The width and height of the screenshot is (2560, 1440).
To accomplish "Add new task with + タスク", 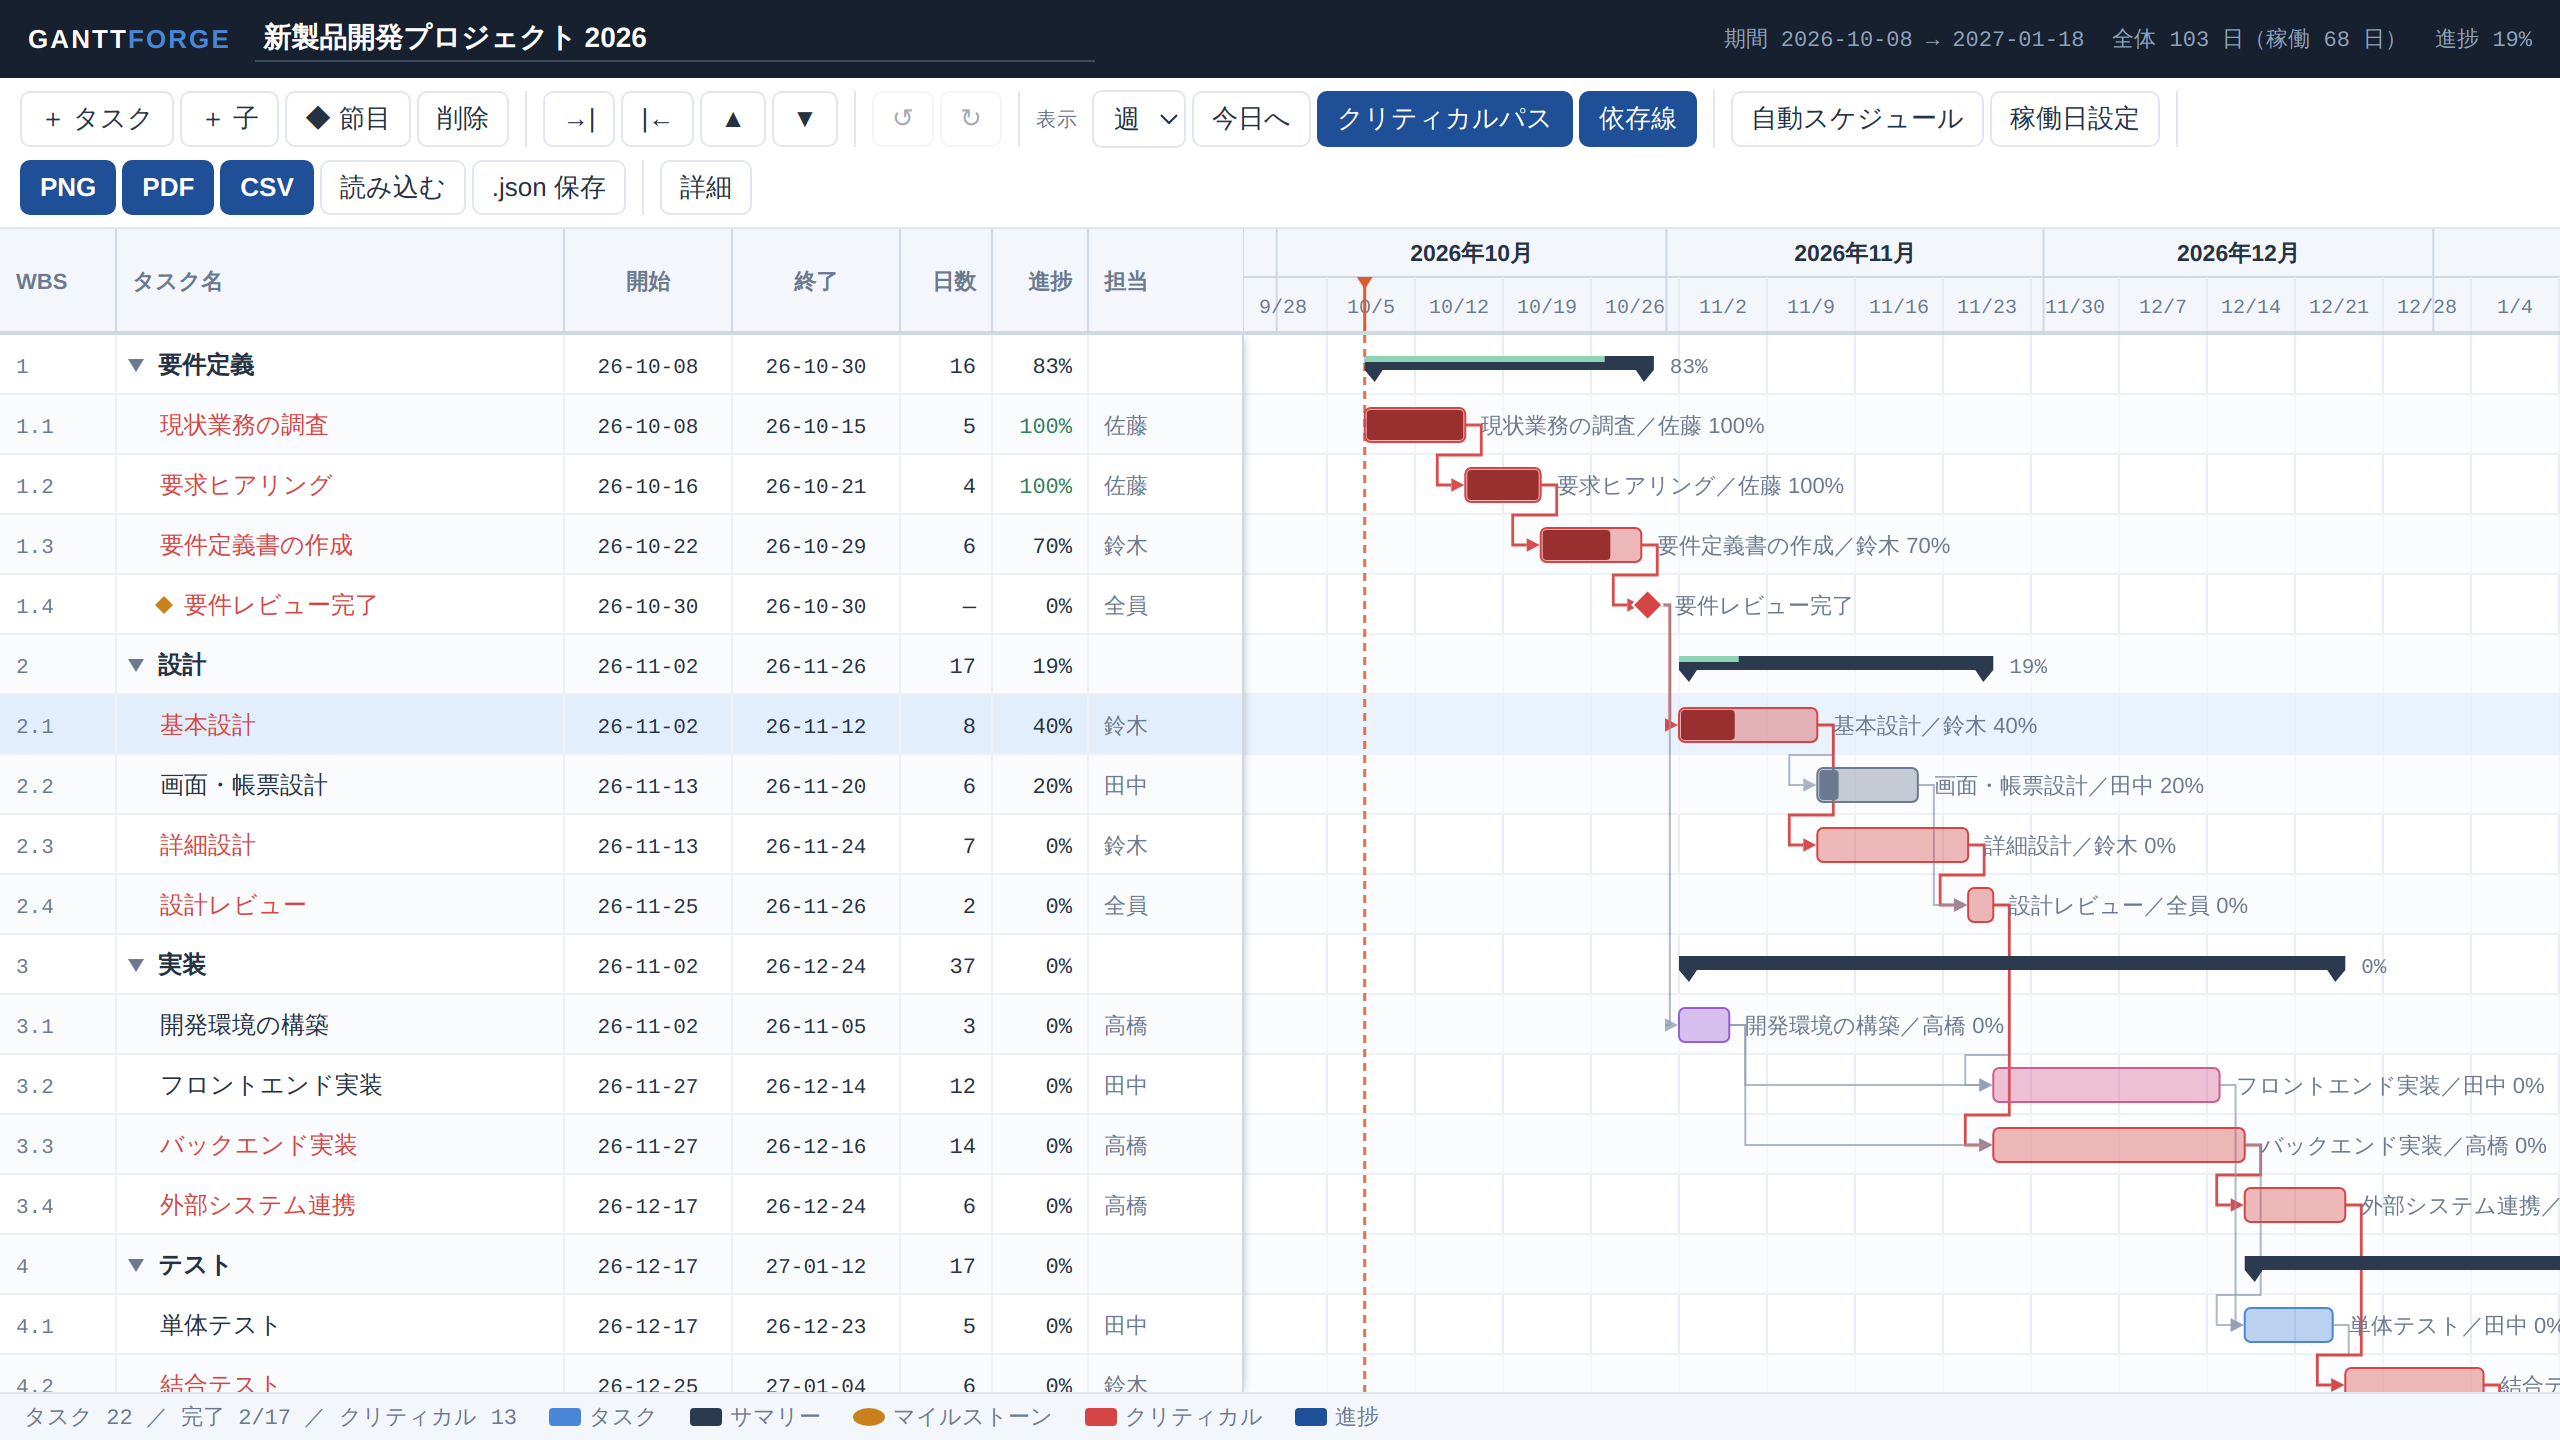I will click(x=97, y=119).
